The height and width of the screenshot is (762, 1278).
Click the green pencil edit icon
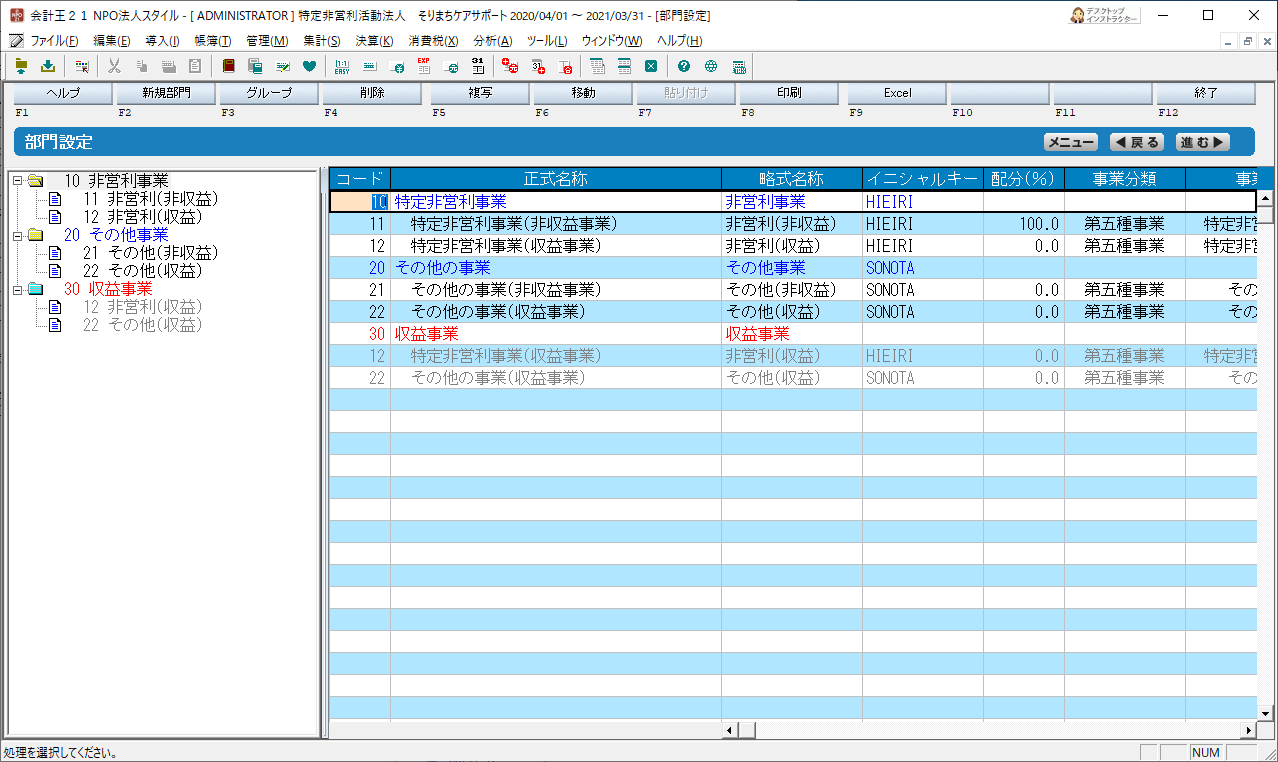click(282, 66)
